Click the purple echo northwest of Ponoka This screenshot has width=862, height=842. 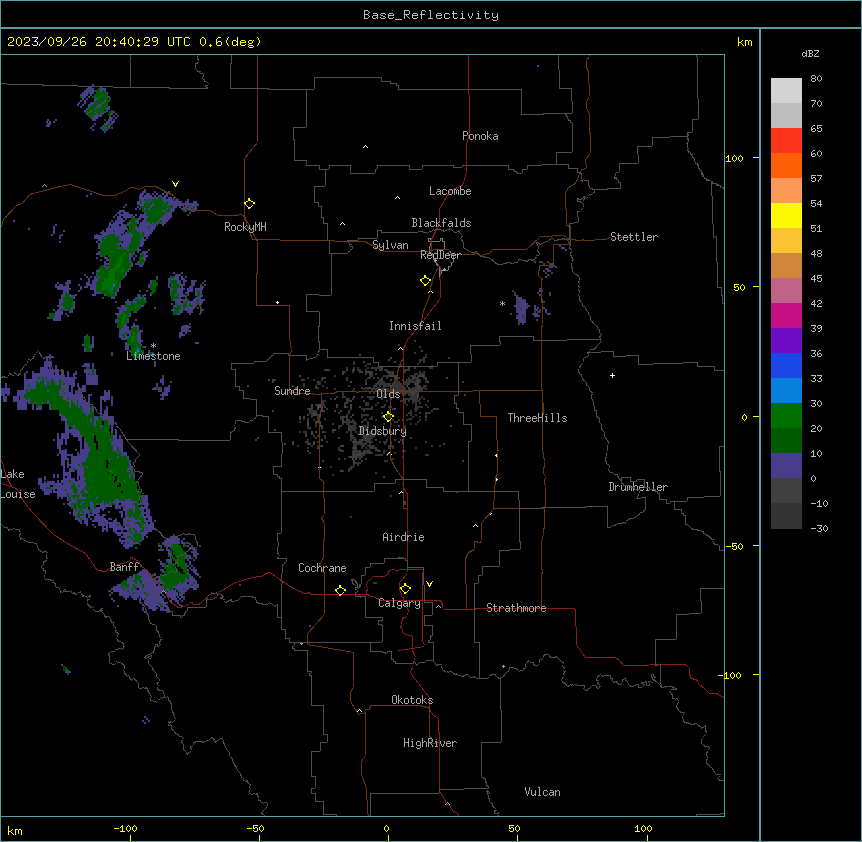[x=98, y=109]
